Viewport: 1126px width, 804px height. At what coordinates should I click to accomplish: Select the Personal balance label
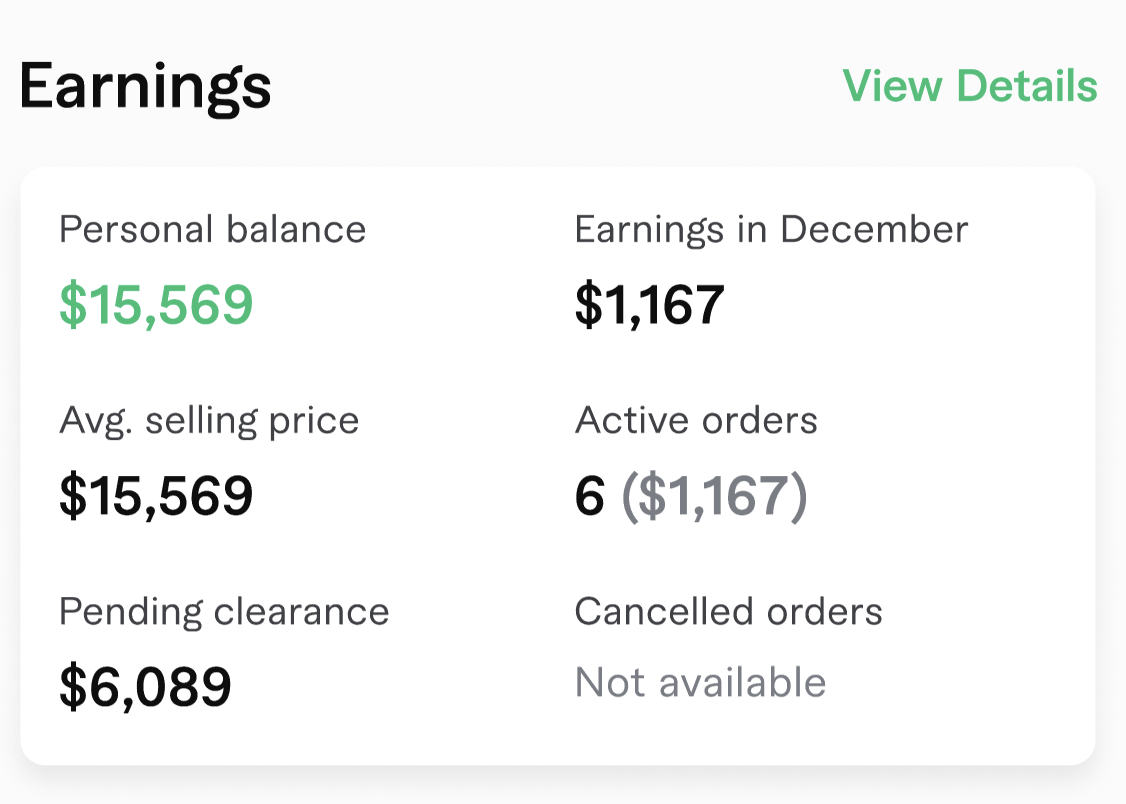coord(212,230)
